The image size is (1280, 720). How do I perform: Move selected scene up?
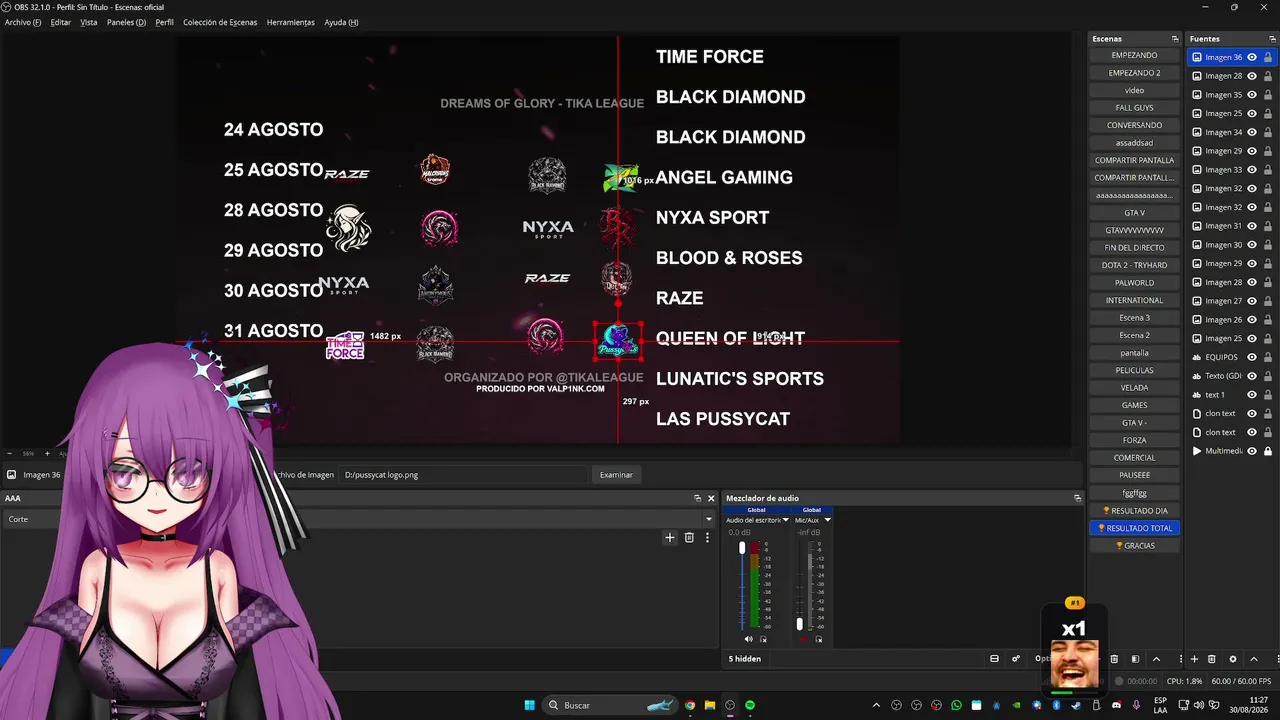1157,659
